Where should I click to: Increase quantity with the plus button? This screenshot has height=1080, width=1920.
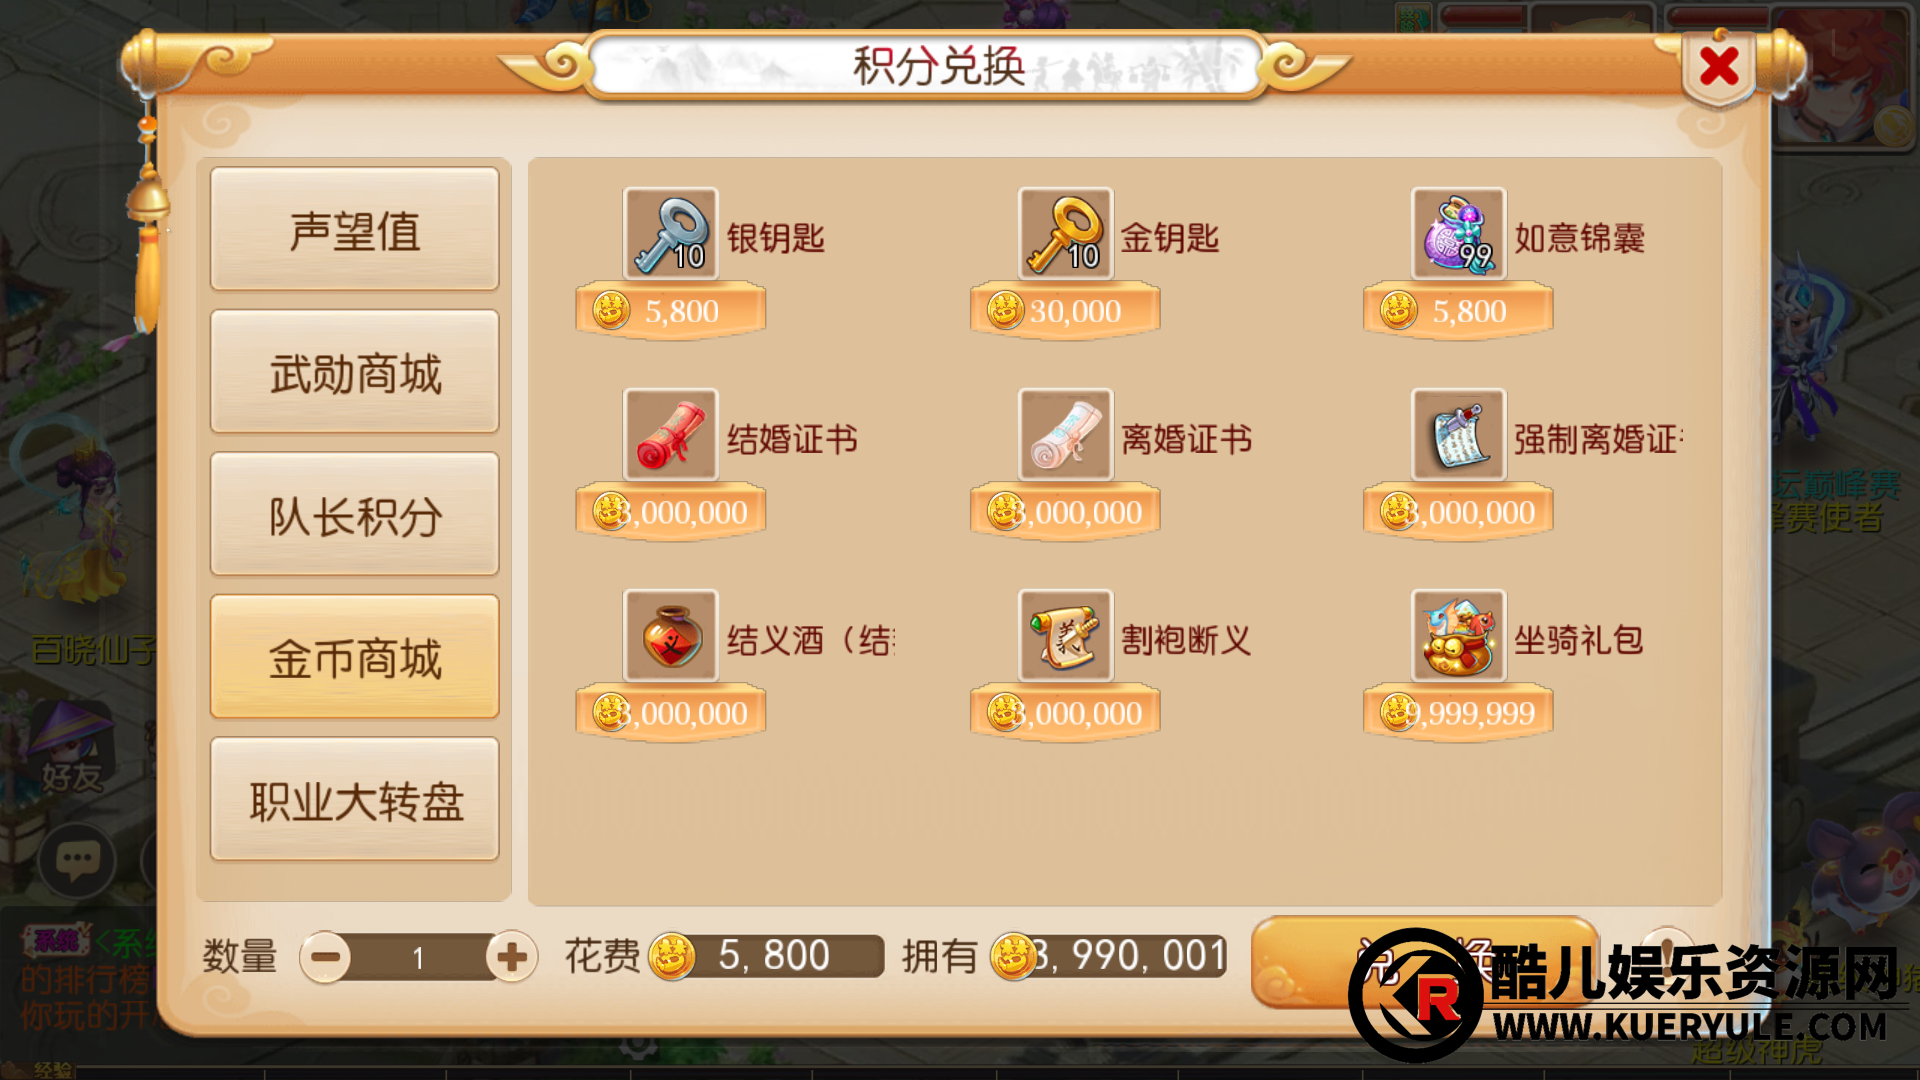tap(511, 957)
